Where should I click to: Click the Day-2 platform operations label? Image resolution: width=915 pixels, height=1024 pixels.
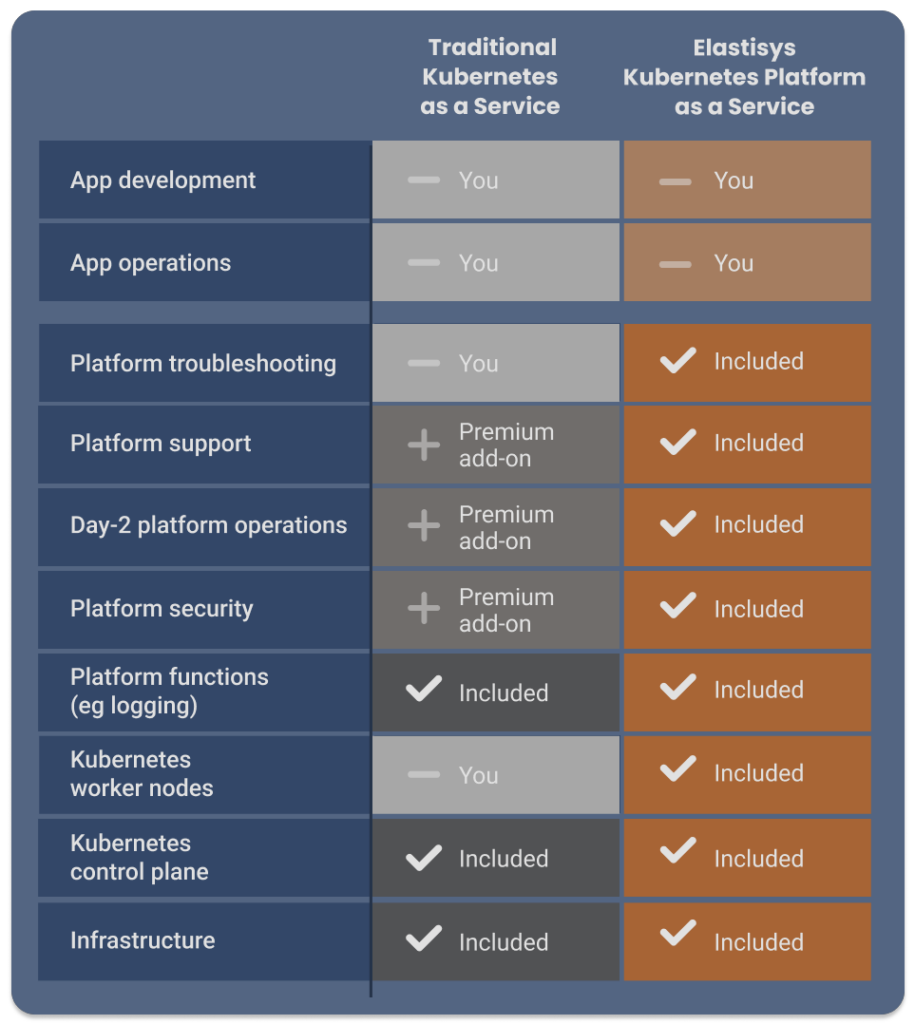[208, 525]
